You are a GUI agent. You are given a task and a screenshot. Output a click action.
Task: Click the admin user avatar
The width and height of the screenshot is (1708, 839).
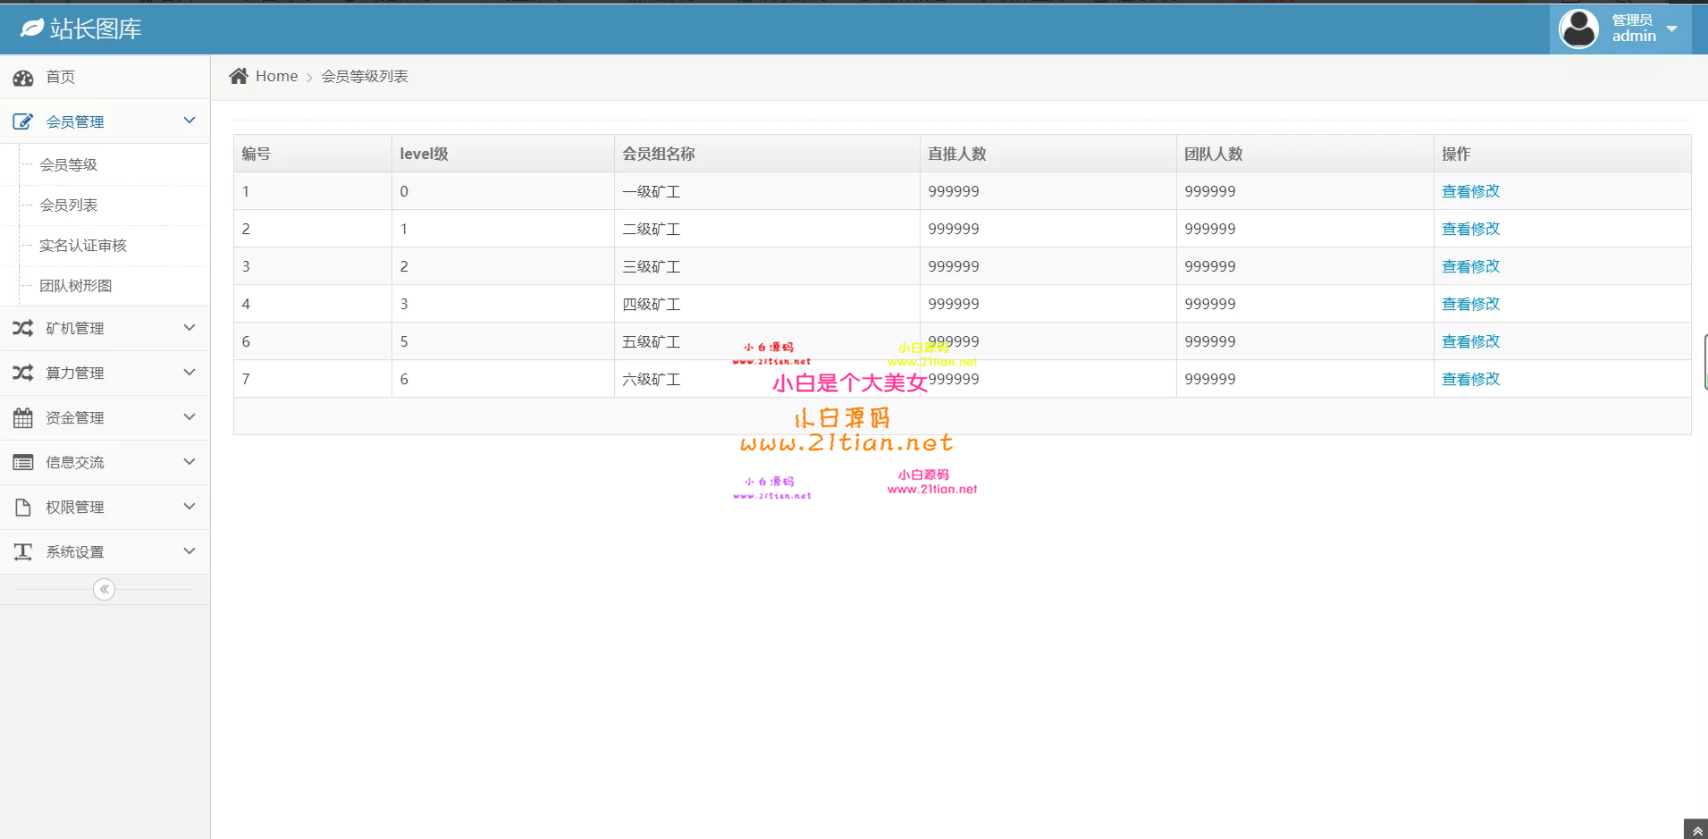[1579, 29]
